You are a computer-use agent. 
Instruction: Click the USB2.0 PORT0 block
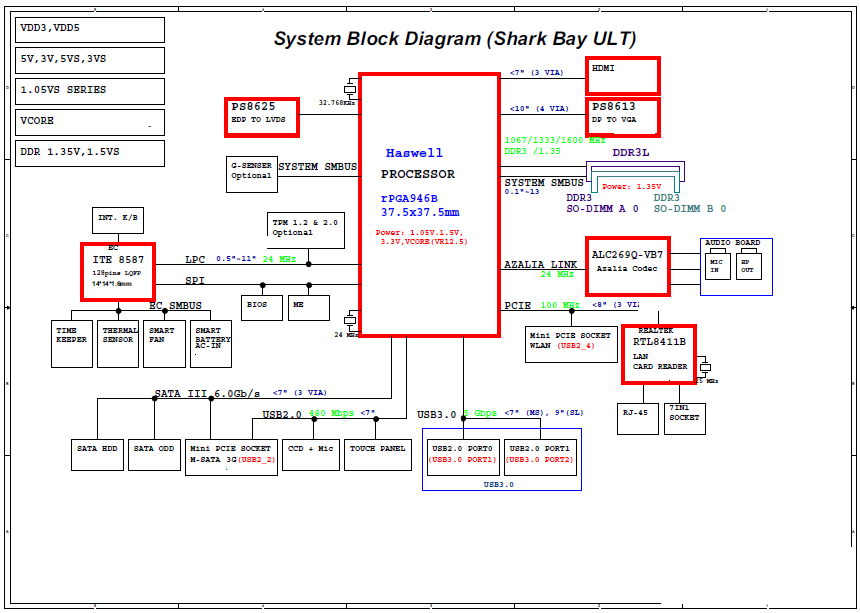tap(463, 457)
